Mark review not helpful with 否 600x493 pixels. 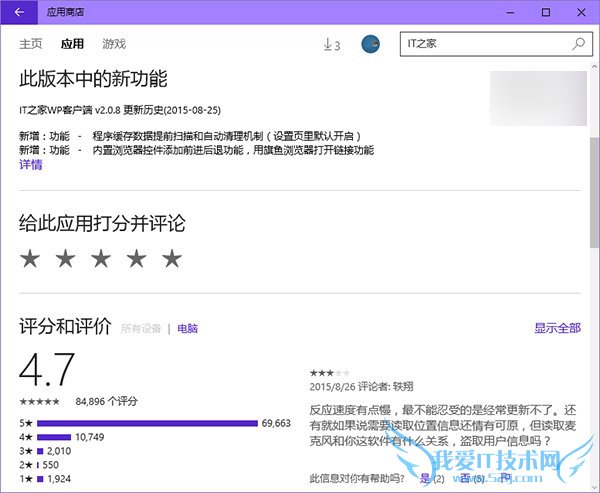(465, 478)
